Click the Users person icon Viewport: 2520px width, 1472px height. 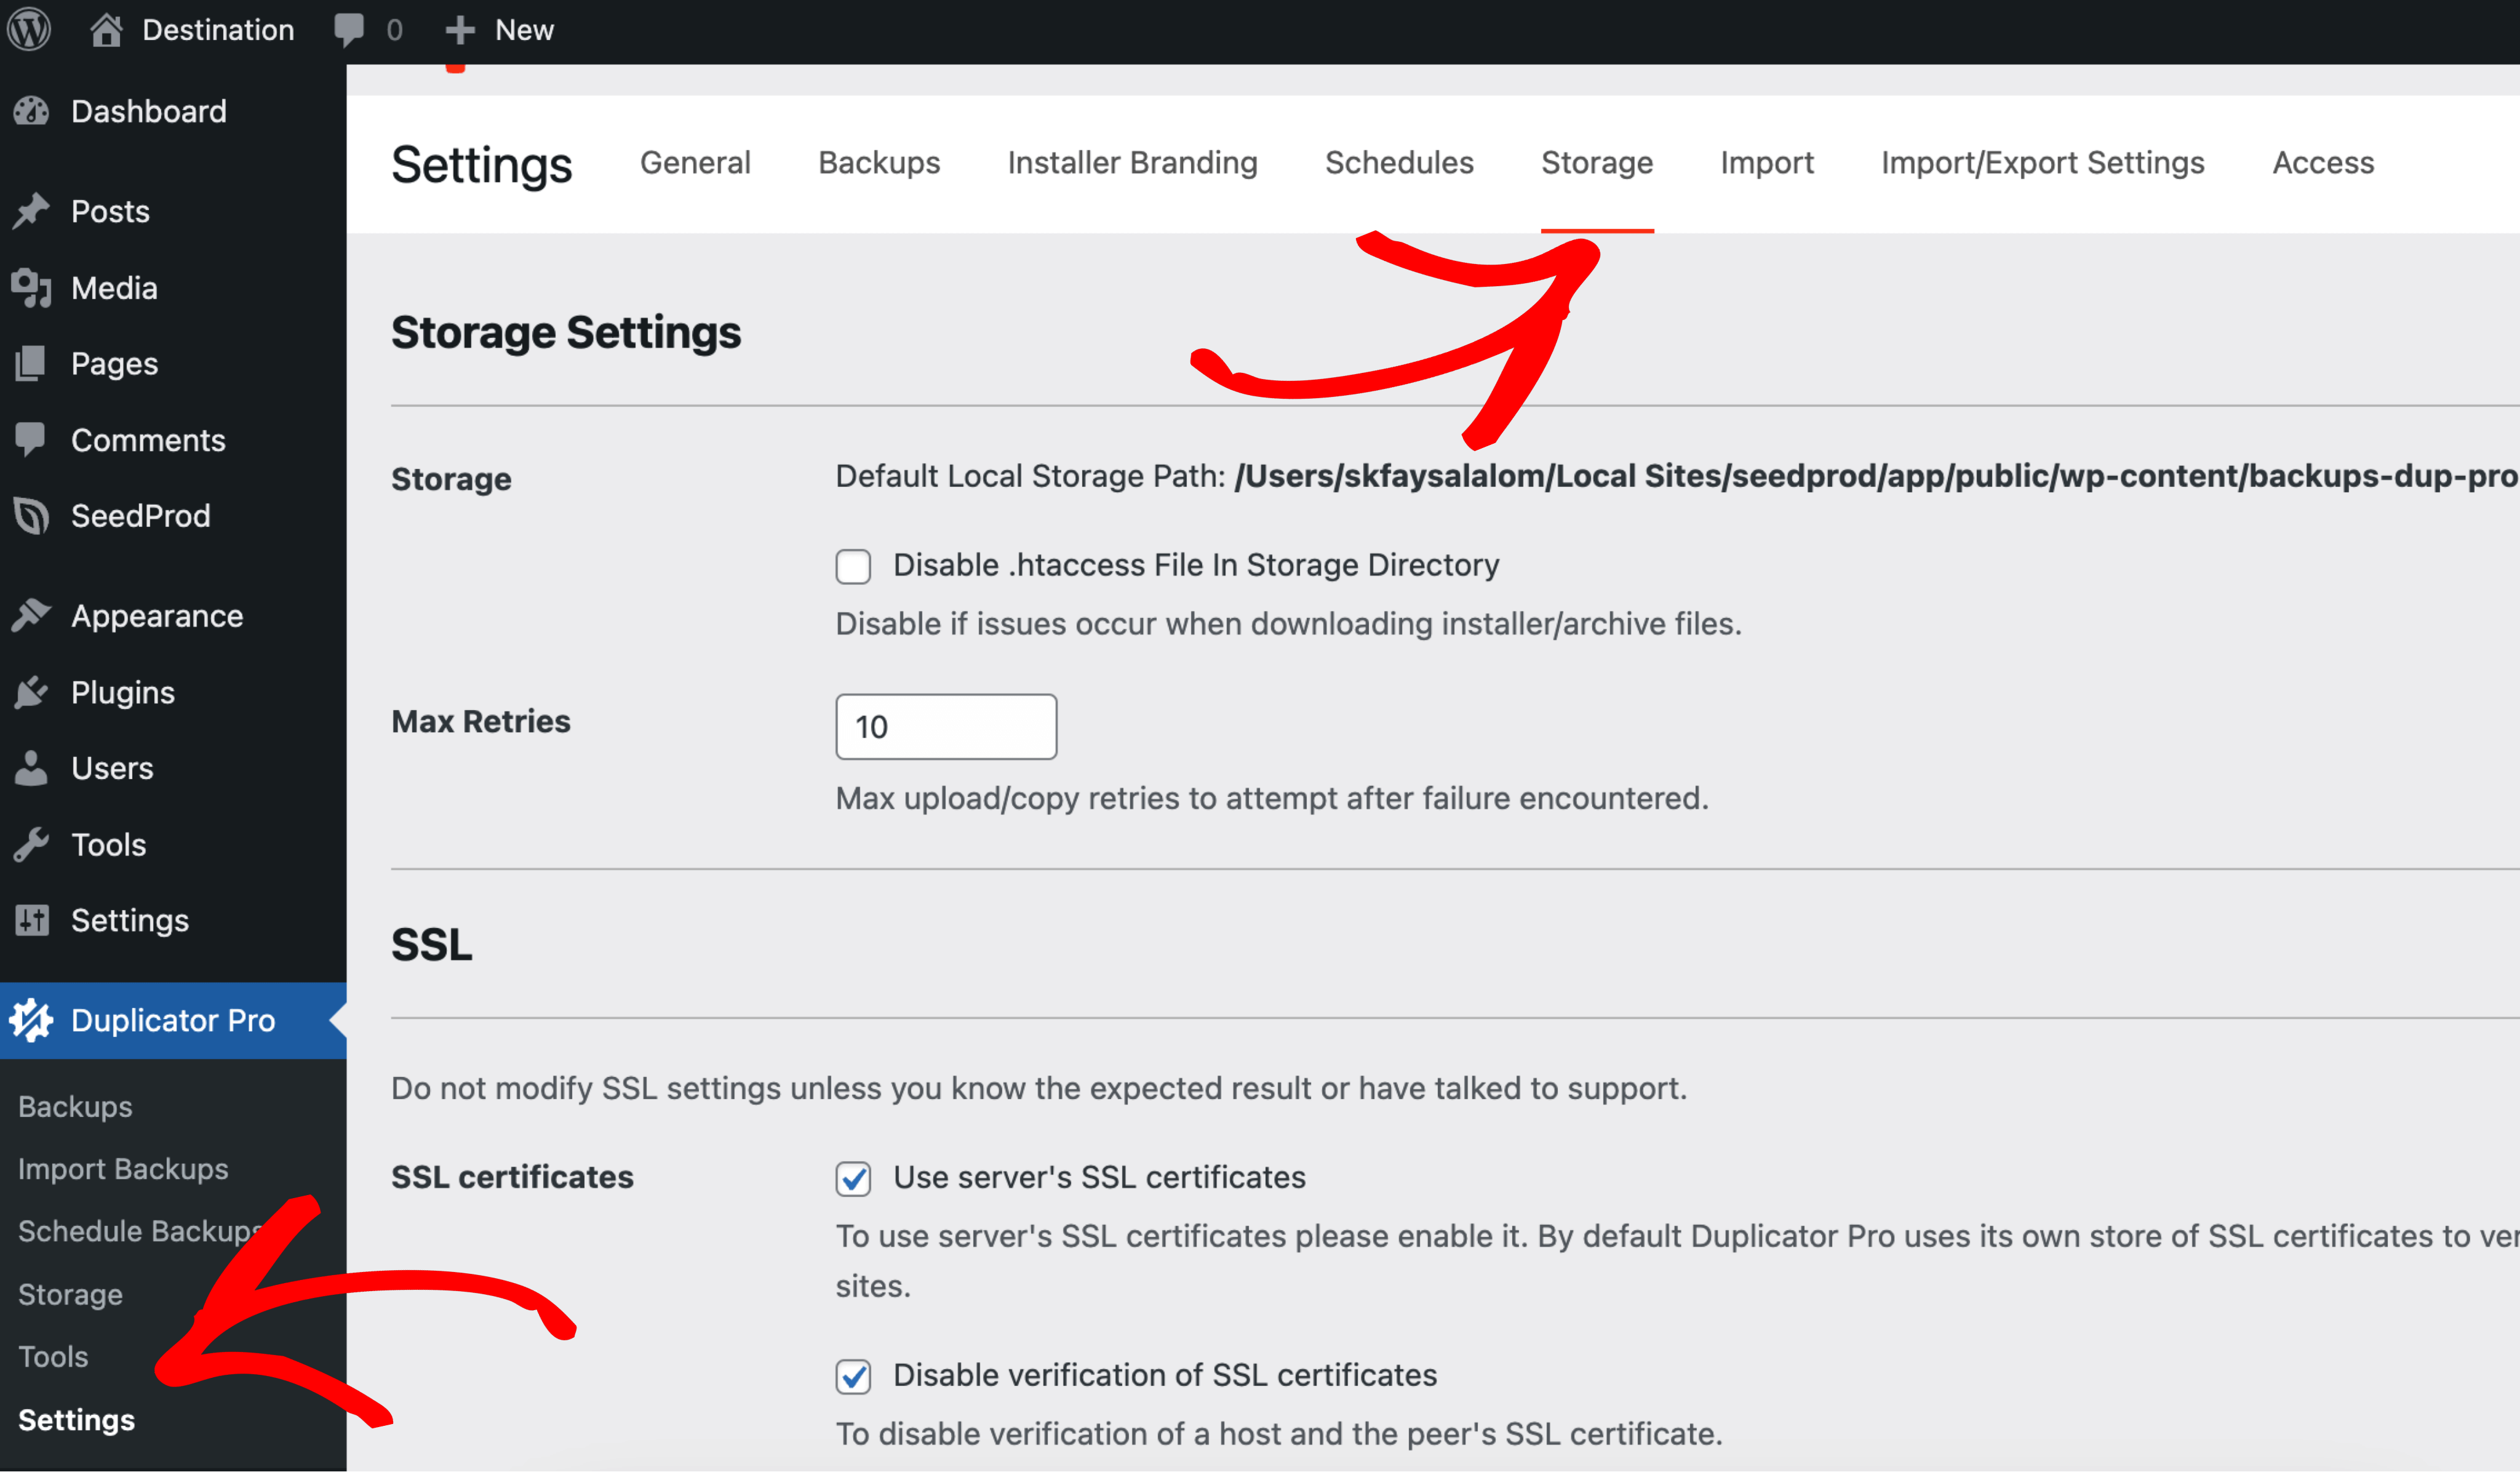(x=31, y=768)
